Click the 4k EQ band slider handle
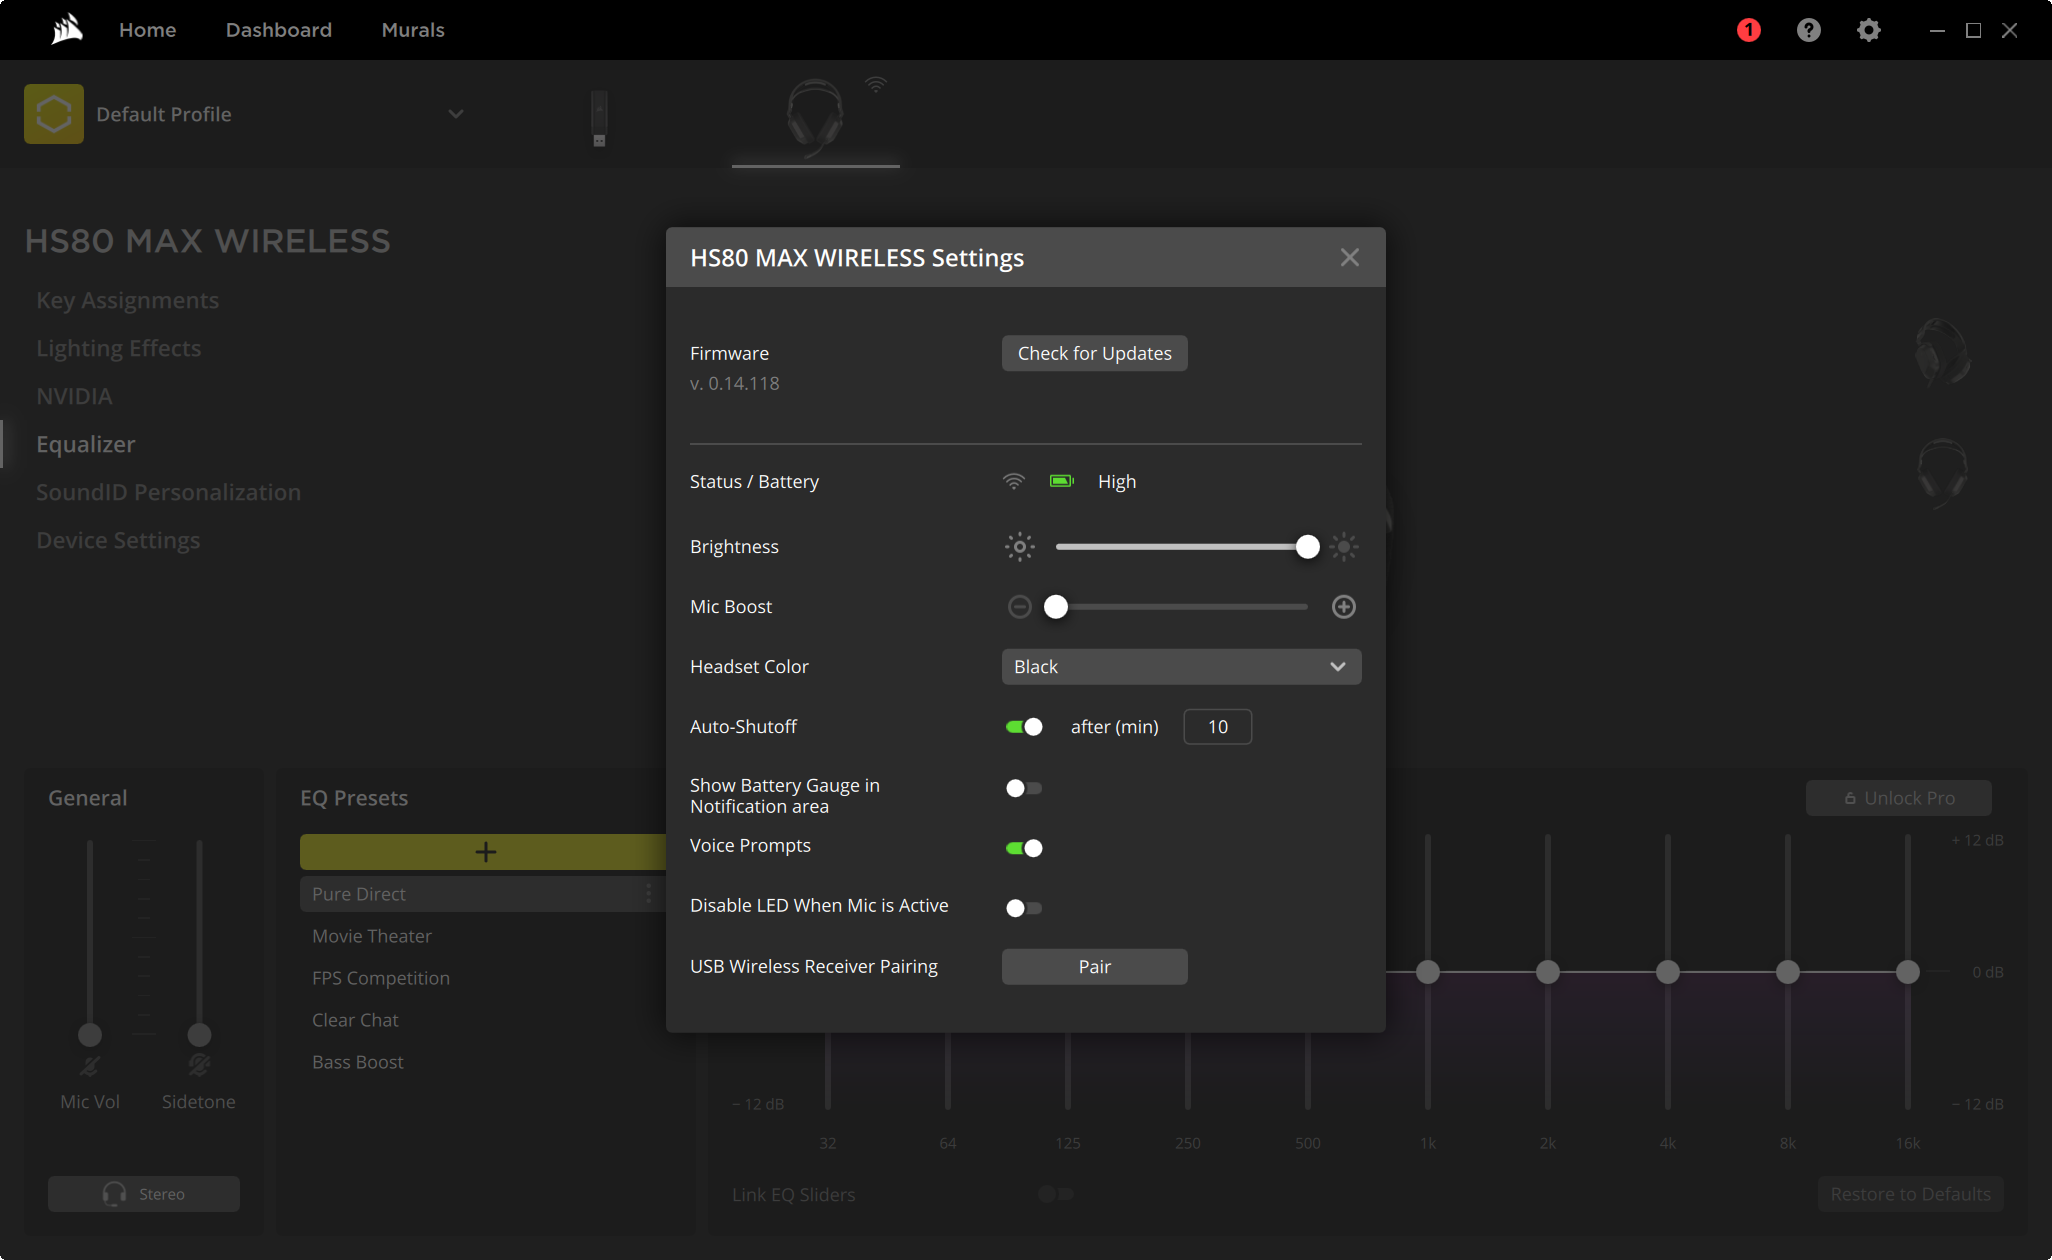The width and height of the screenshot is (2052, 1260). pyautogui.click(x=1668, y=972)
